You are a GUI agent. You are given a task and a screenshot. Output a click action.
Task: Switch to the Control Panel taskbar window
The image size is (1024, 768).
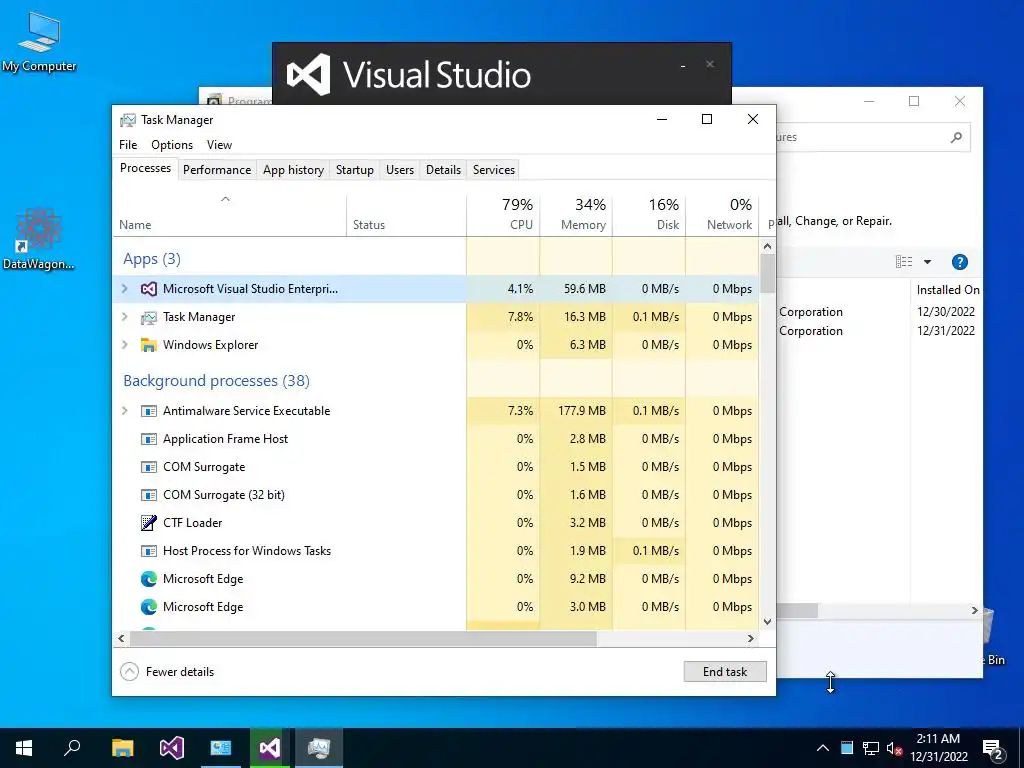click(x=221, y=748)
